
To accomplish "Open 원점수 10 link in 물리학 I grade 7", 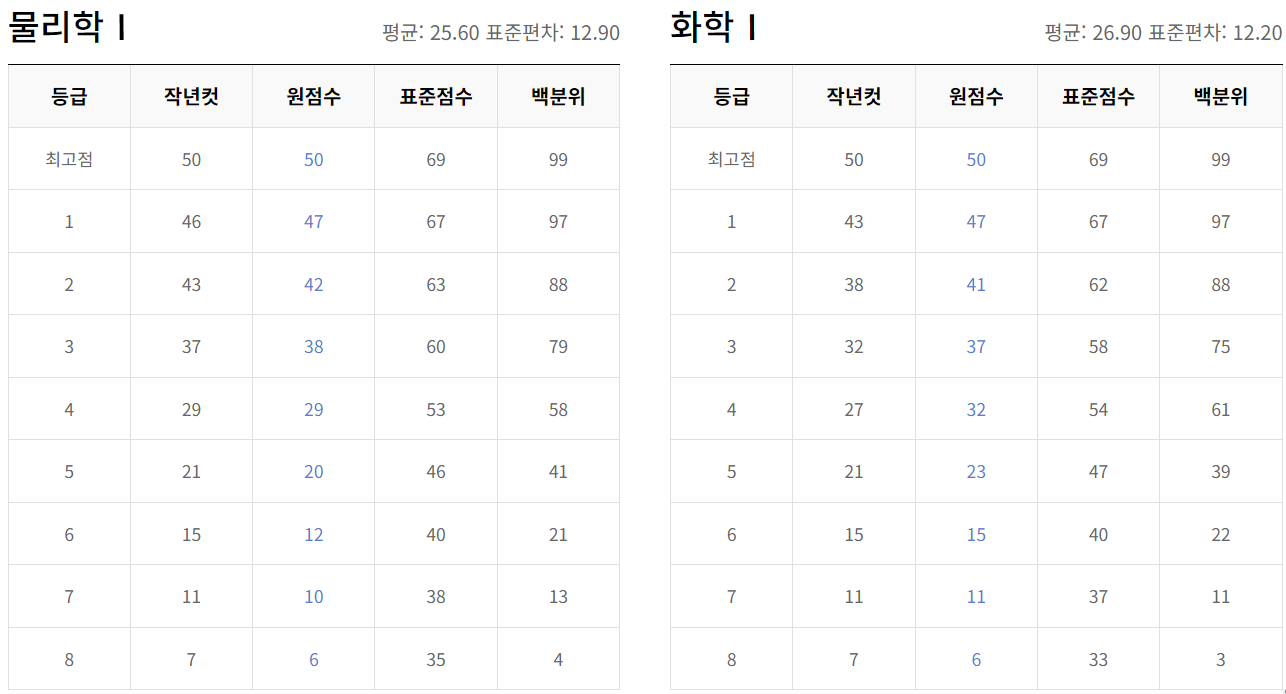I will pos(314,597).
